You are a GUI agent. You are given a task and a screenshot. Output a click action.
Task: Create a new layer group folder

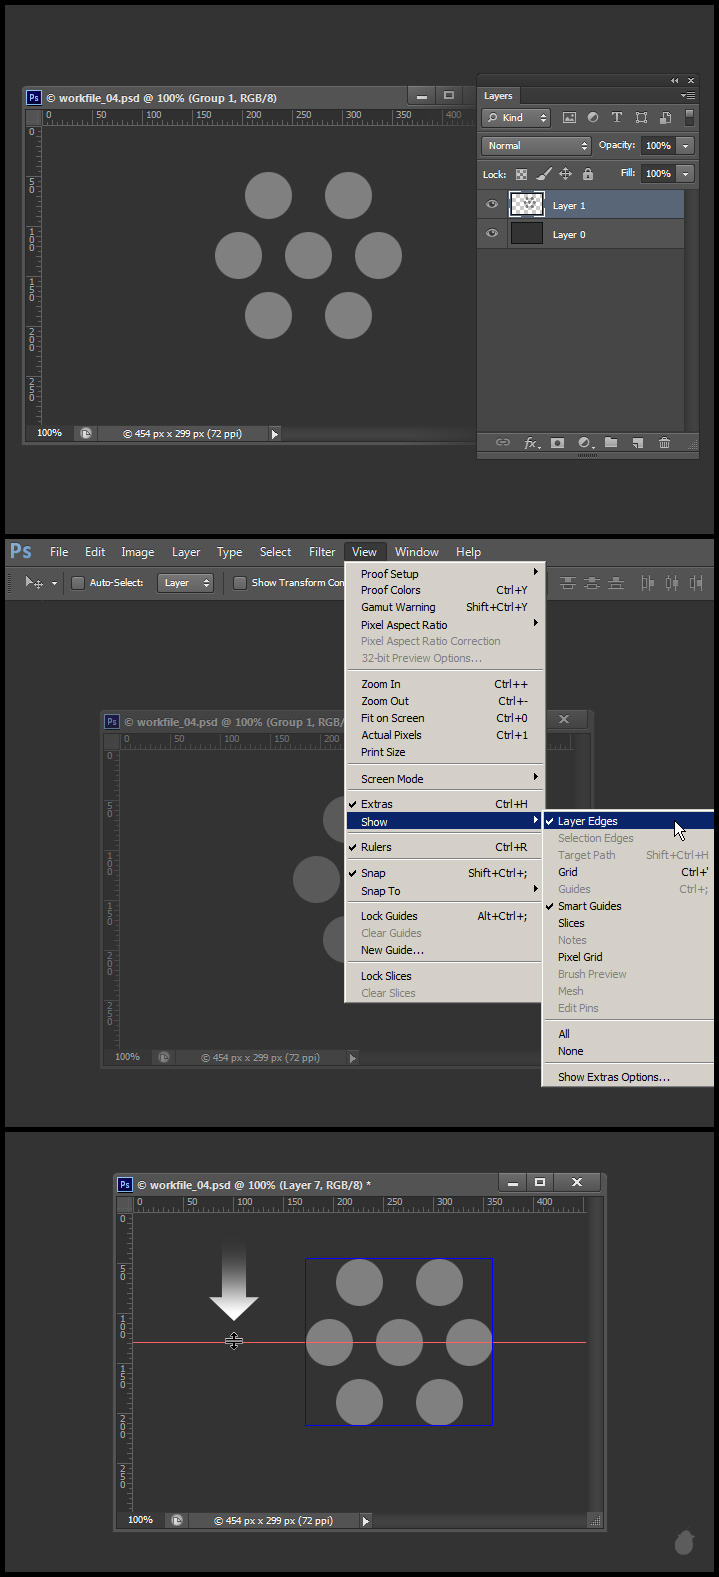(611, 443)
